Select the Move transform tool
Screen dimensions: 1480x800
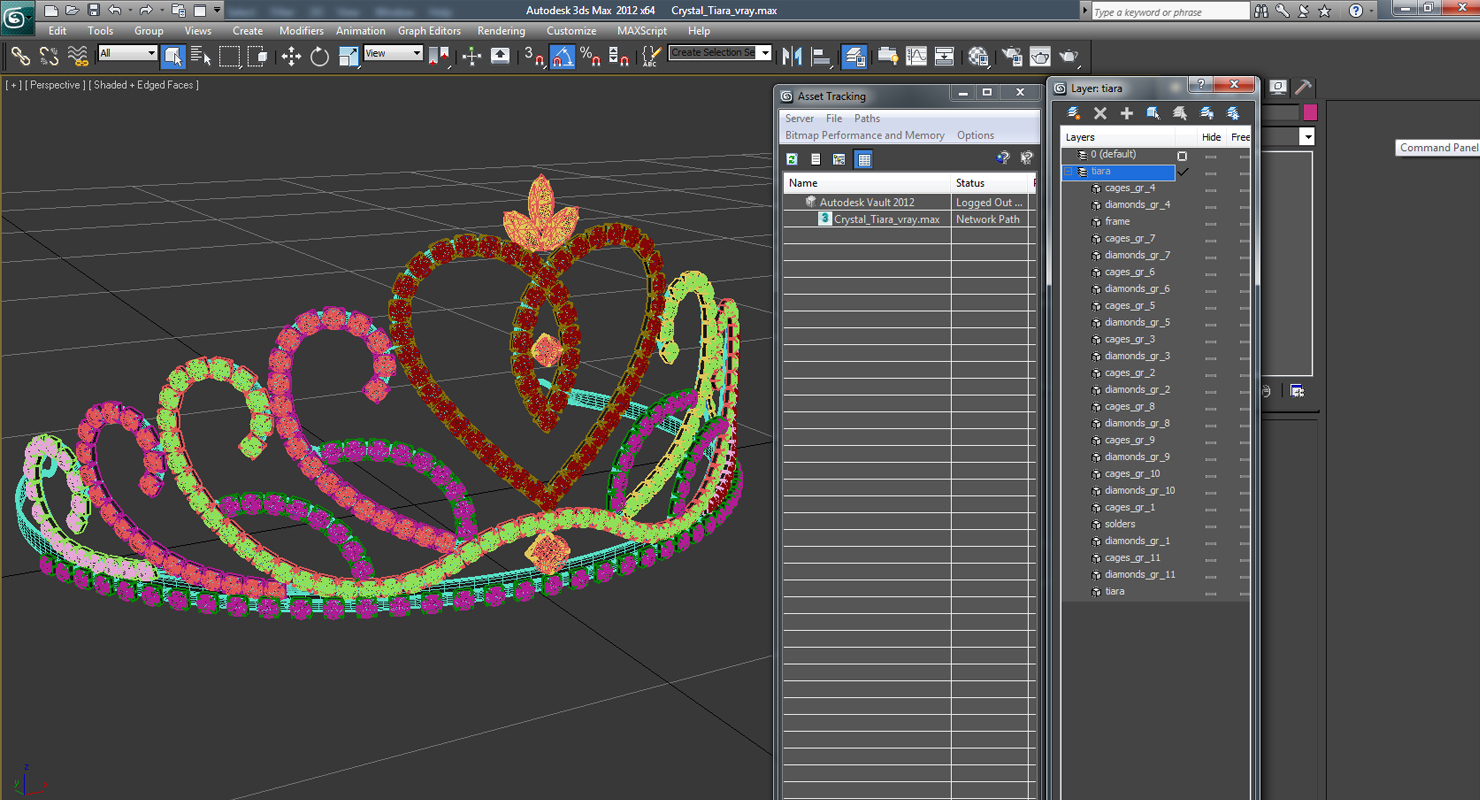291,56
